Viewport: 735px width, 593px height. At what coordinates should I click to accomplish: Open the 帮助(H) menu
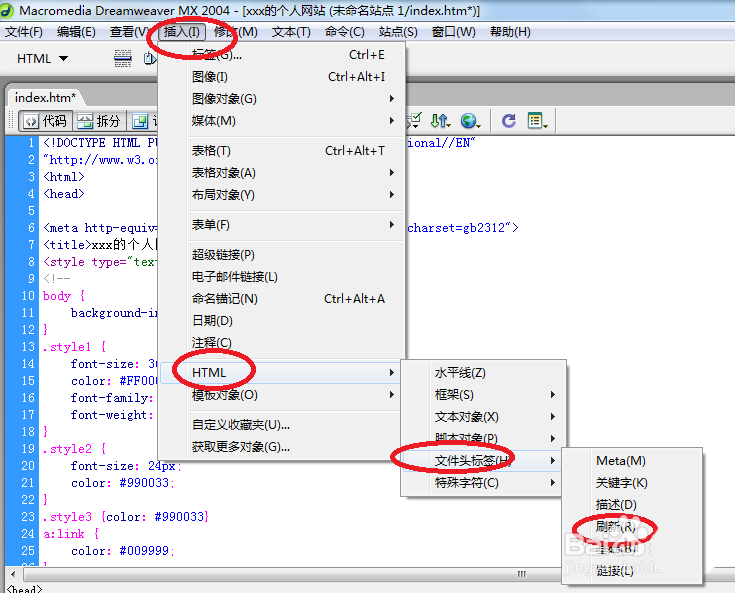tap(510, 32)
